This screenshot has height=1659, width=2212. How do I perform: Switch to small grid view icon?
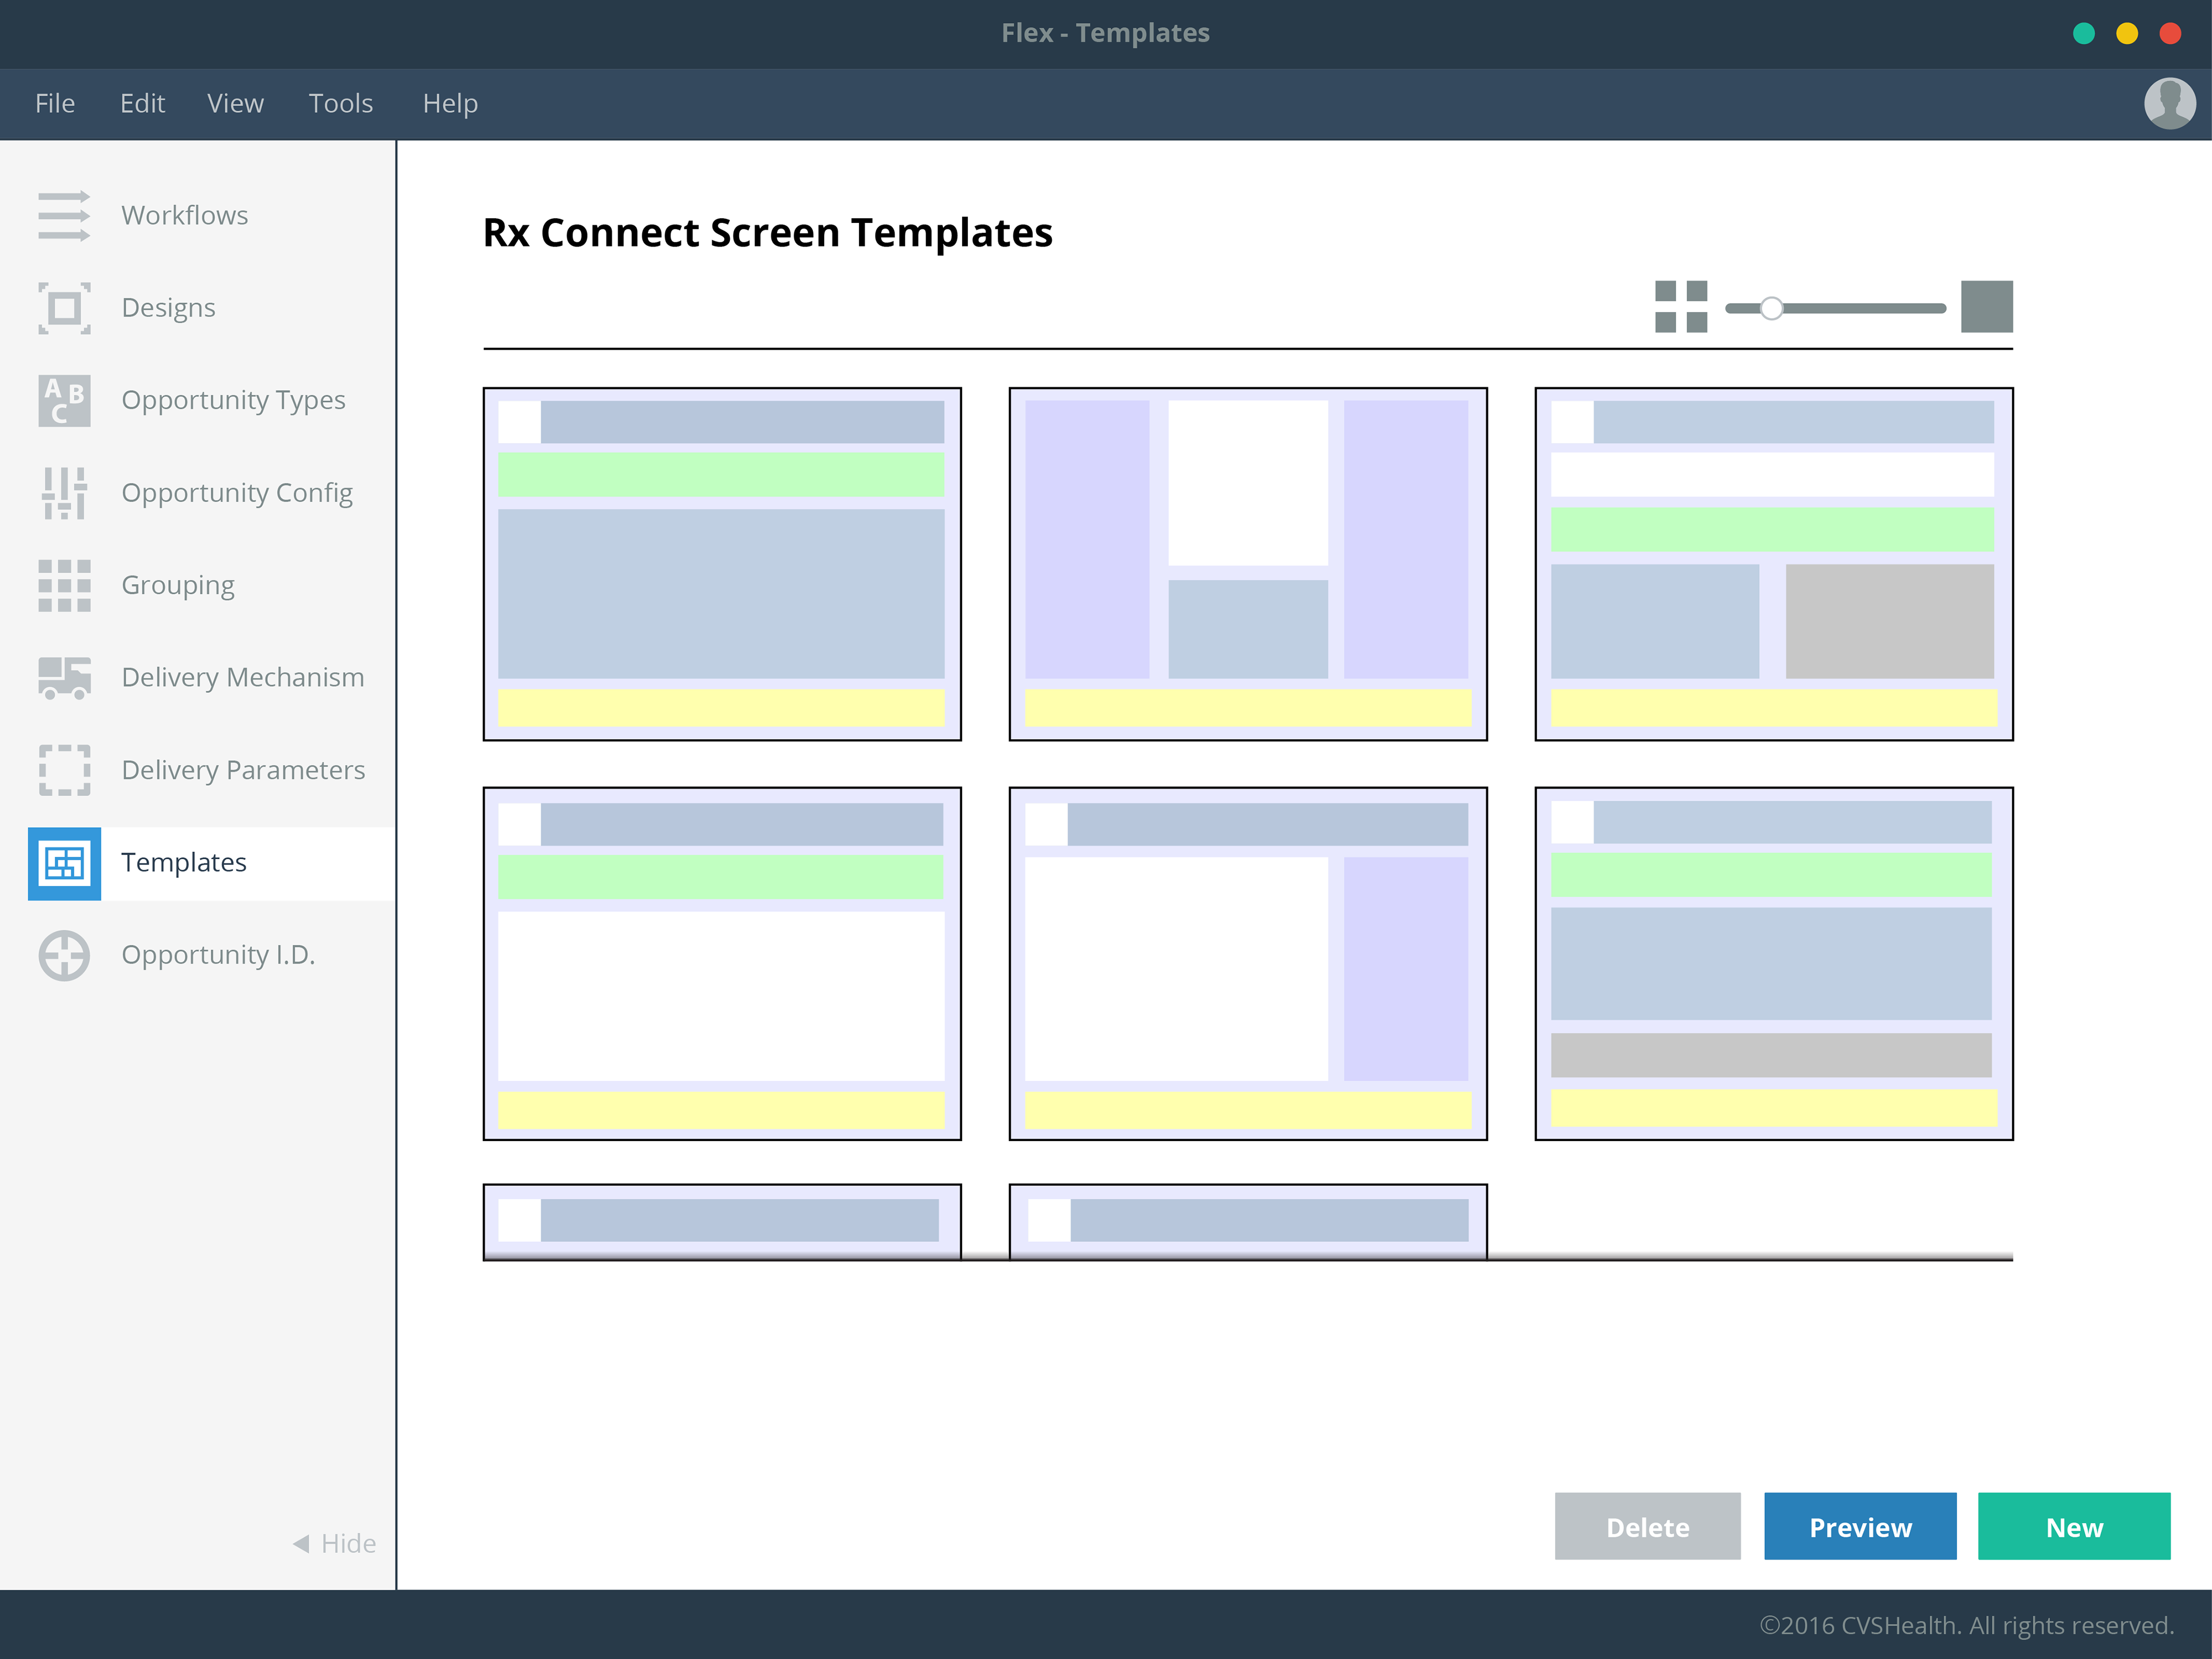1681,307
